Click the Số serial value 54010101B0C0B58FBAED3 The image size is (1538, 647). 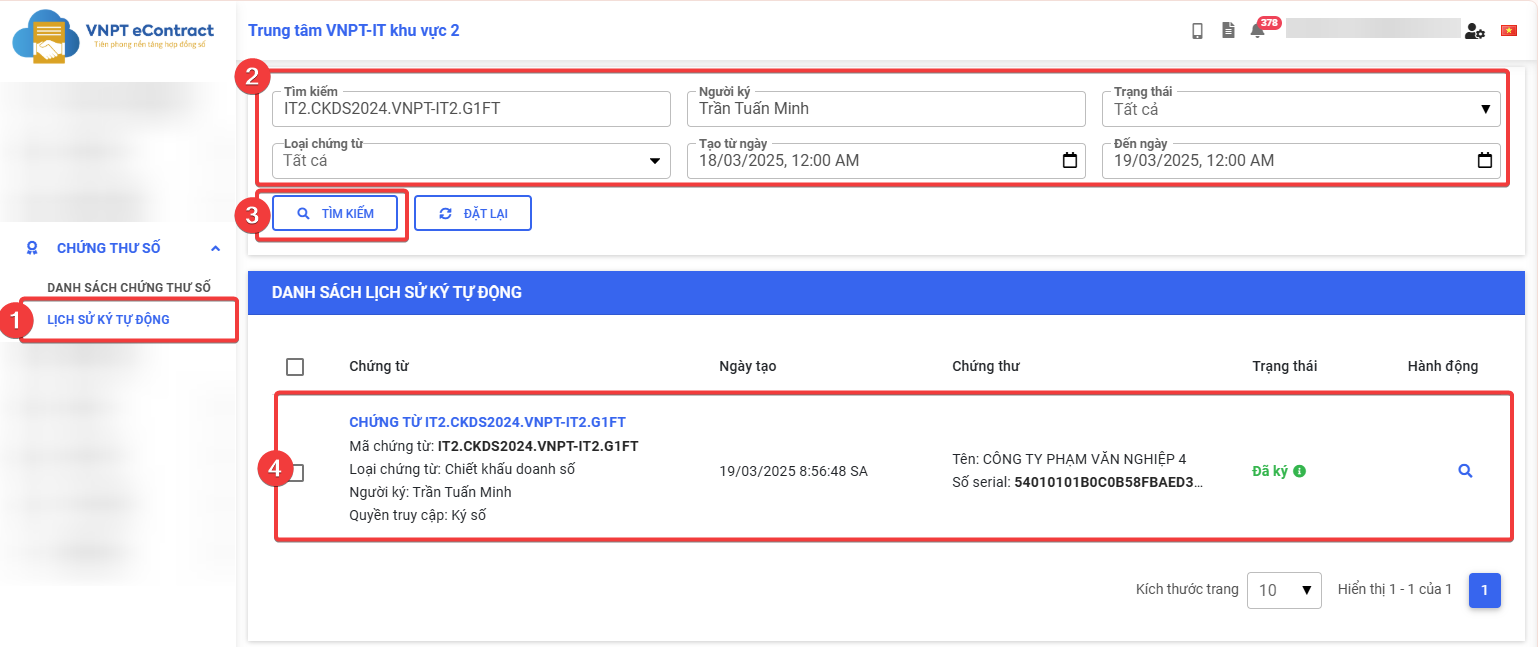[1108, 482]
